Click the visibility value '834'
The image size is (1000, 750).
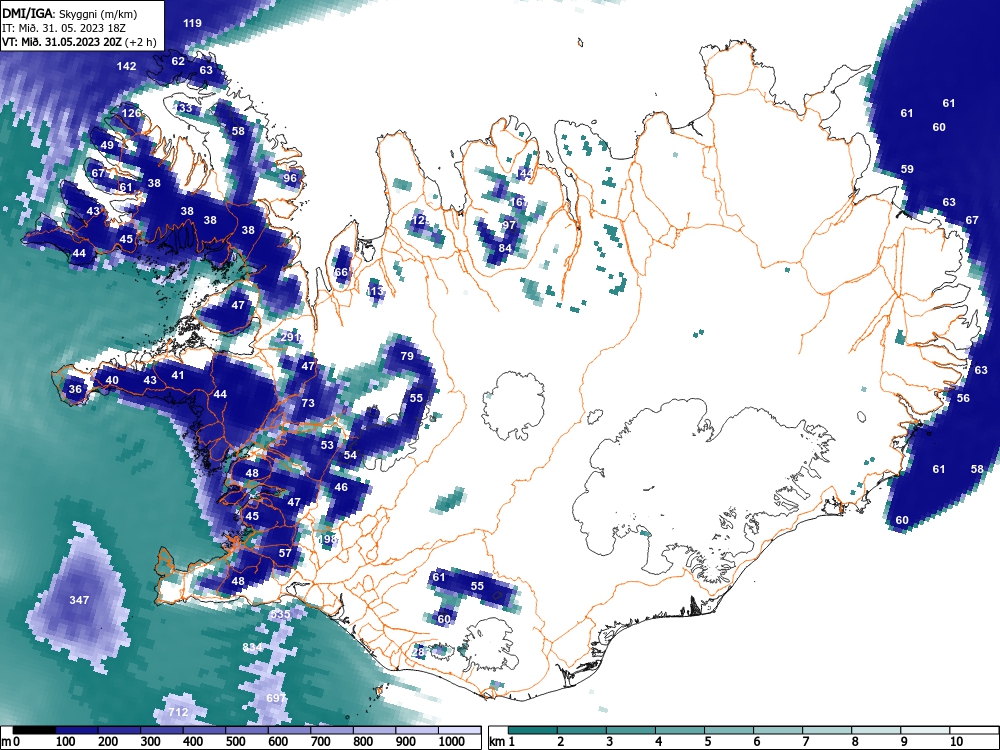pyautogui.click(x=253, y=647)
